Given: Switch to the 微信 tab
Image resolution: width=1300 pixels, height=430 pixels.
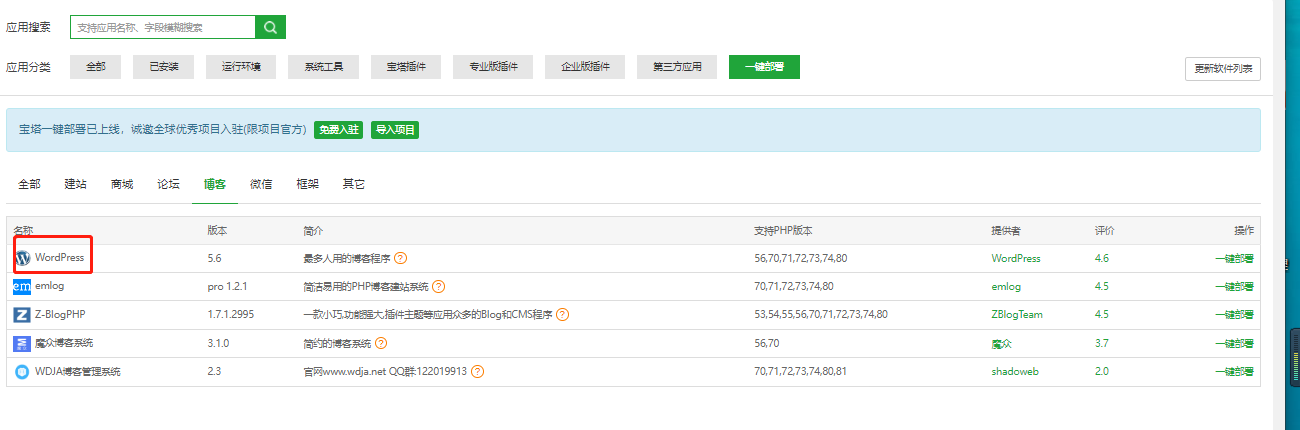Looking at the screenshot, I should coord(261,184).
